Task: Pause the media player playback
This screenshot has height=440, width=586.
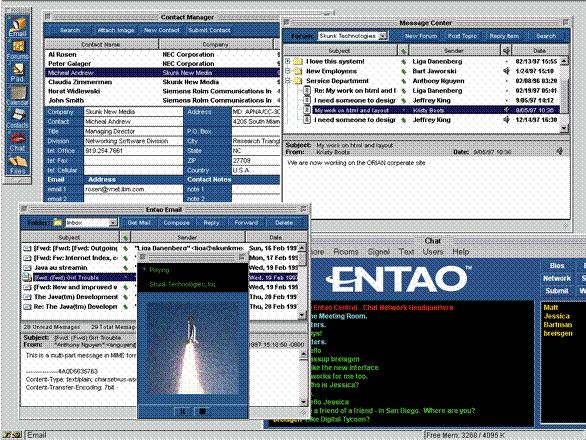Action: click(183, 411)
